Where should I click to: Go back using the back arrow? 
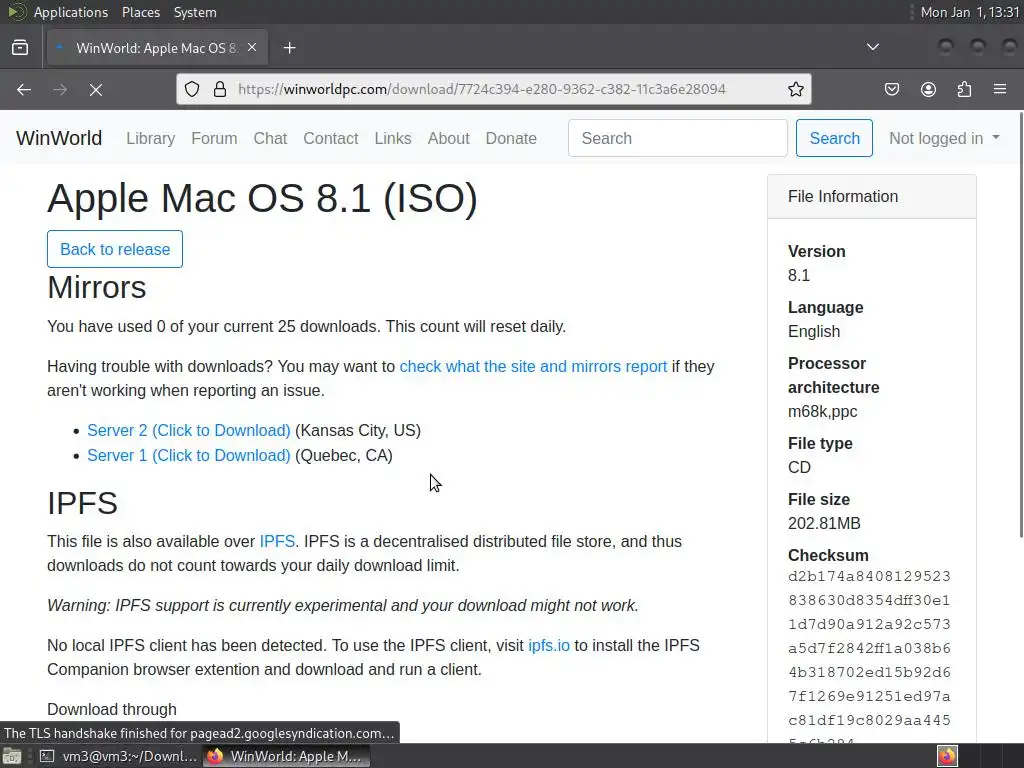click(24, 89)
